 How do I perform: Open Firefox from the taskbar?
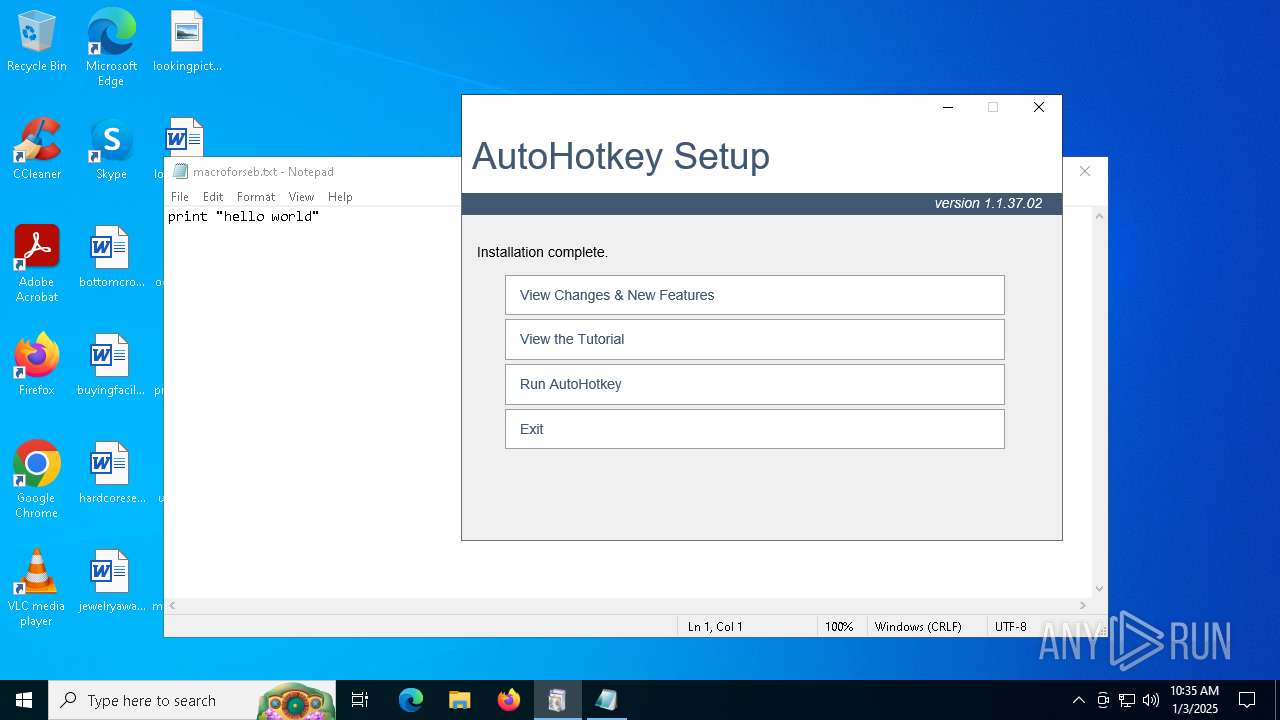point(508,700)
